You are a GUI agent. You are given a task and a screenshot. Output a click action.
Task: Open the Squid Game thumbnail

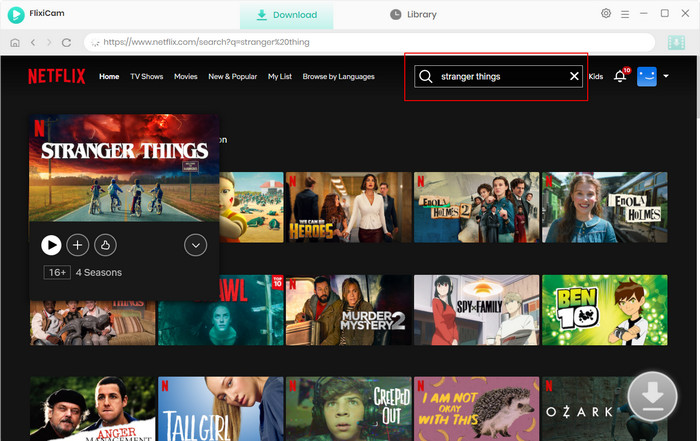coord(251,208)
